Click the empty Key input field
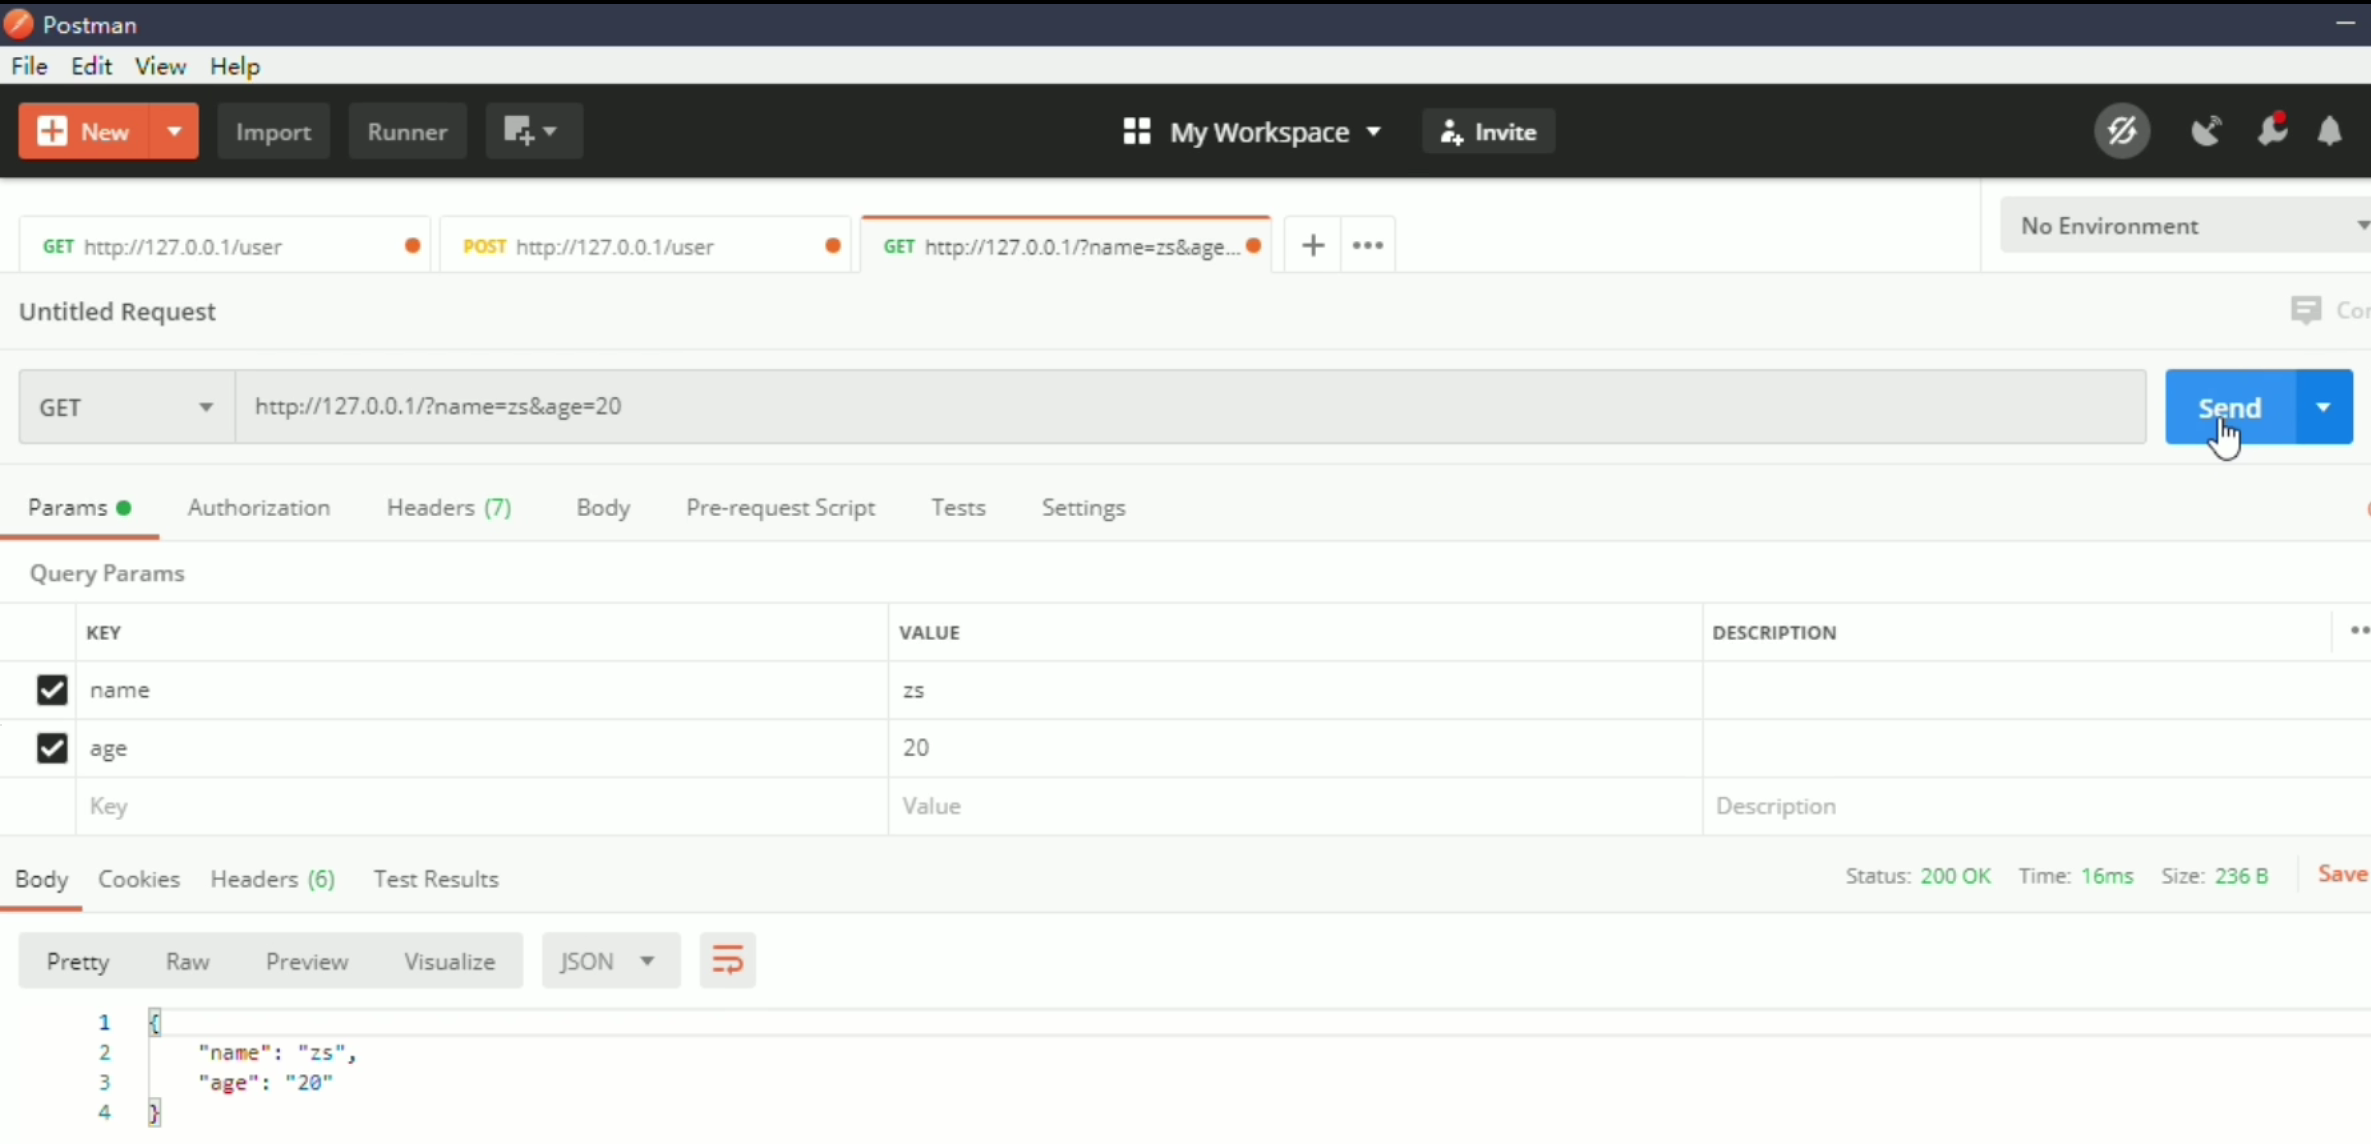 482,806
